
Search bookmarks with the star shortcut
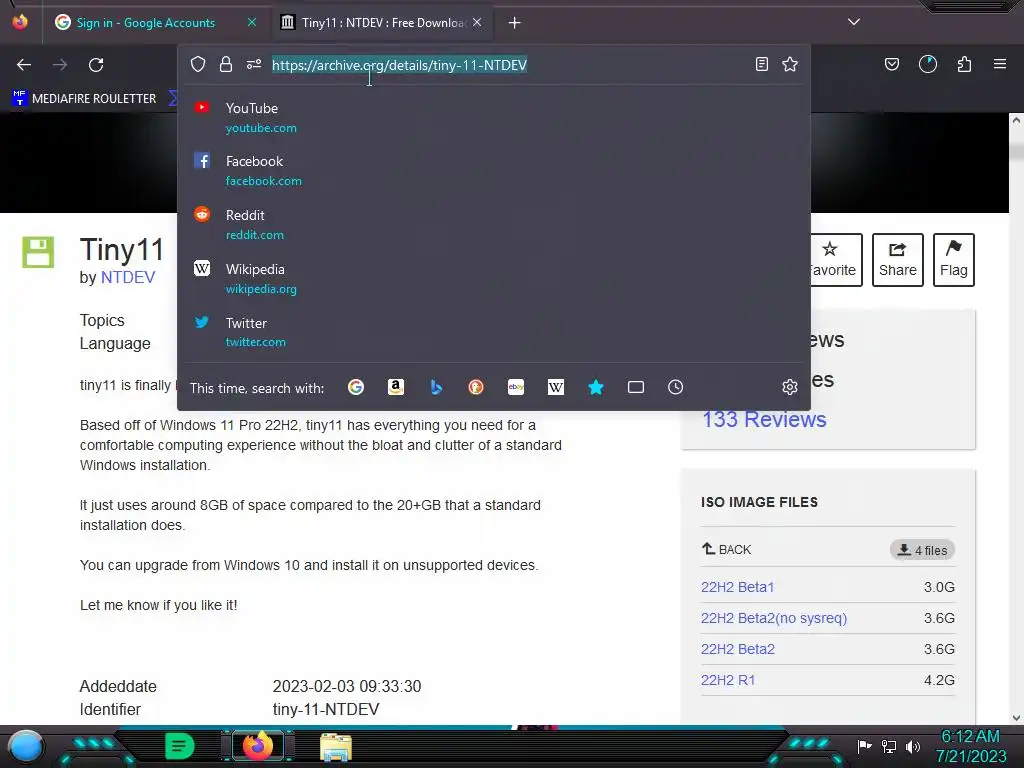[x=596, y=387]
